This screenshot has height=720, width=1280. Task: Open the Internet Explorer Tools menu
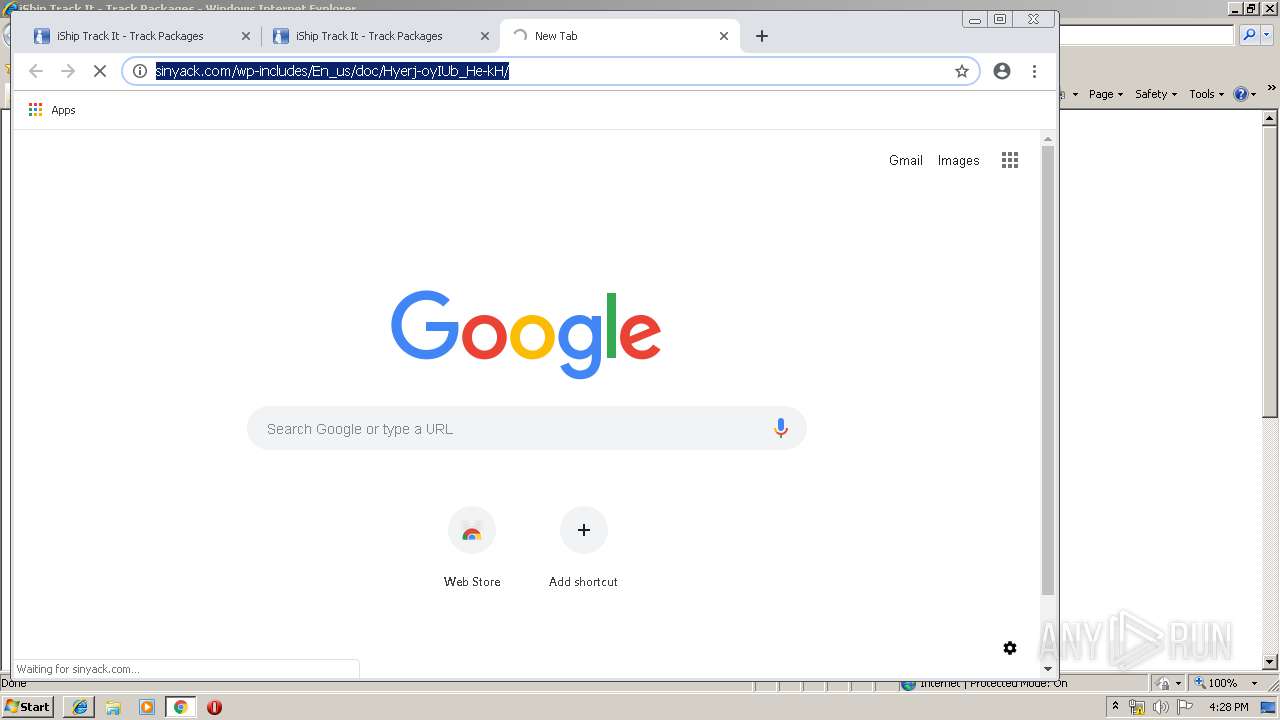pyautogui.click(x=1207, y=94)
